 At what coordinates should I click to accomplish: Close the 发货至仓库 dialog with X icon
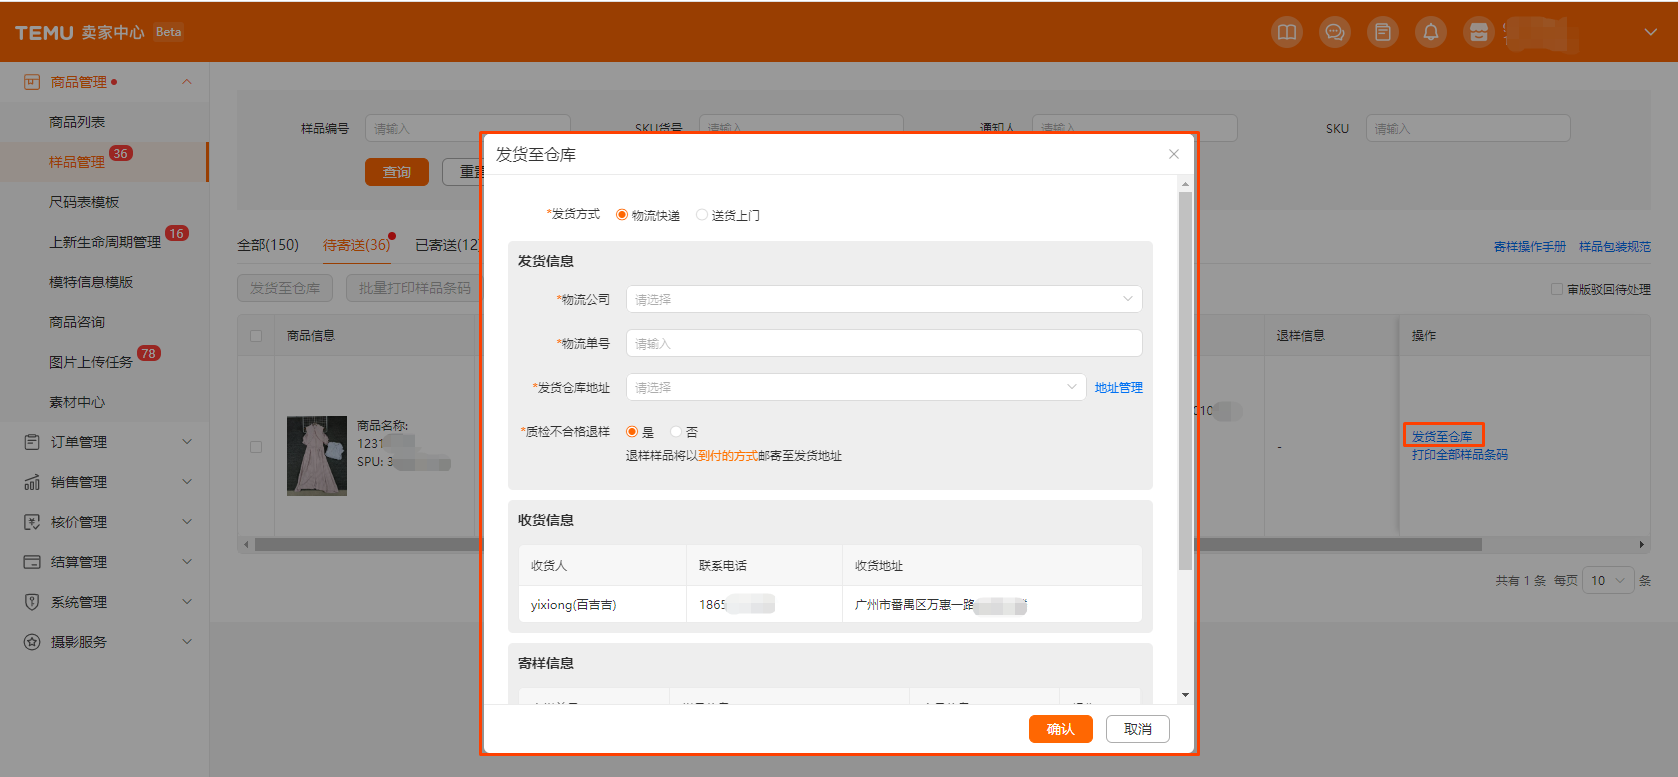(1174, 154)
